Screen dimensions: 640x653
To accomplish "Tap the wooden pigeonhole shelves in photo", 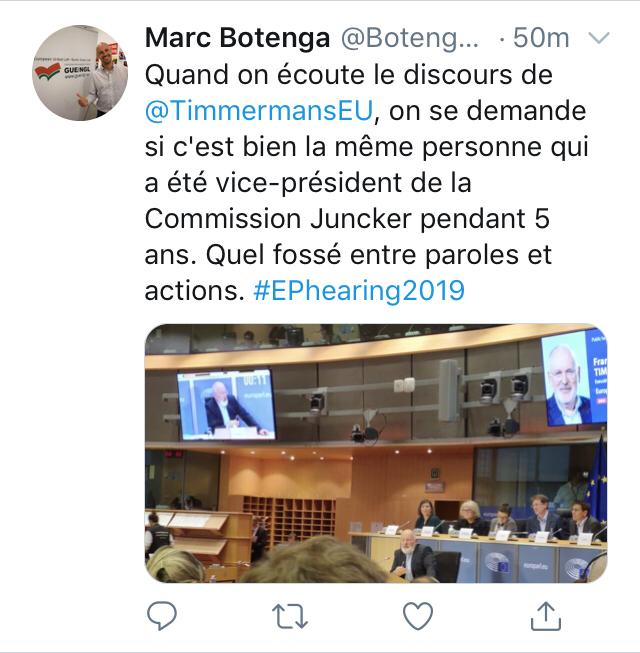I will click(x=289, y=521).
